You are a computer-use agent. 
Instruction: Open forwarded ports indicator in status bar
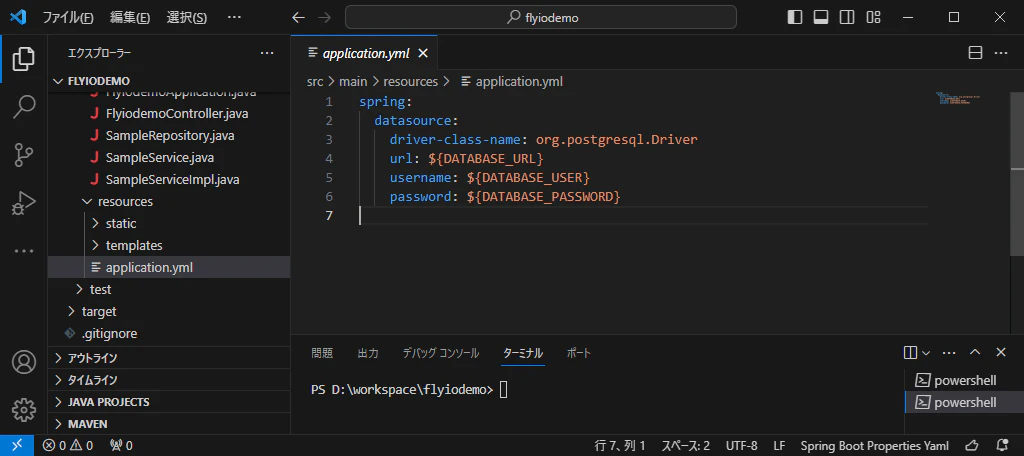click(x=121, y=446)
